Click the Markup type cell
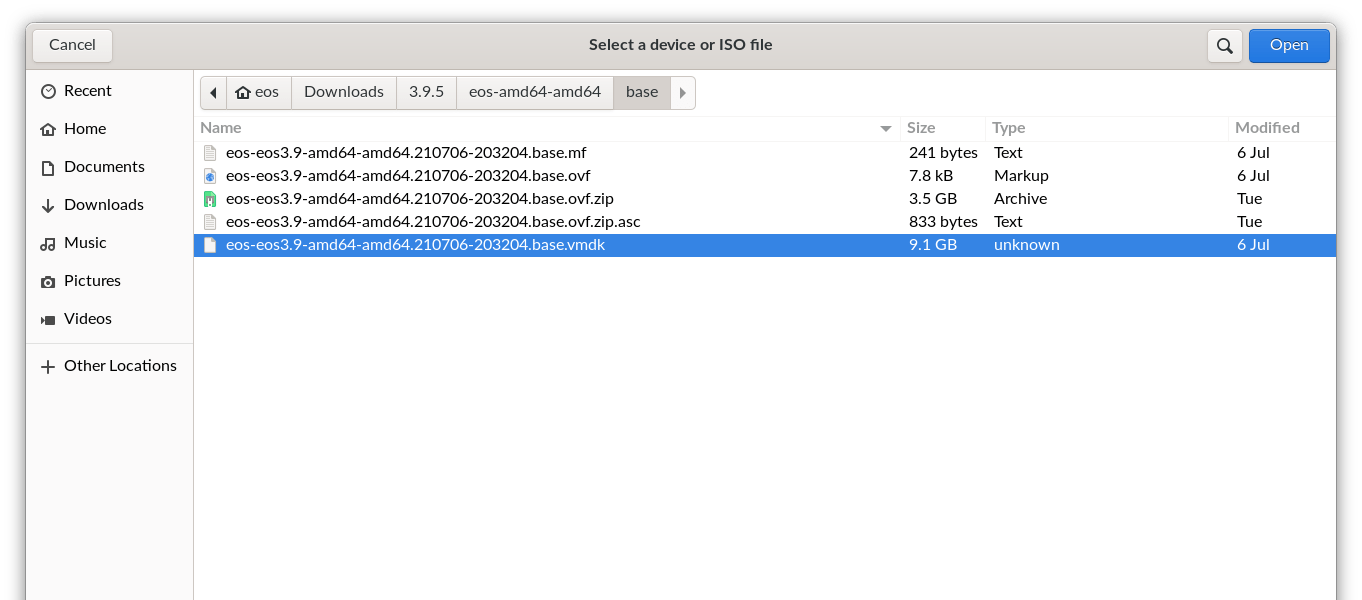 pos(1021,176)
